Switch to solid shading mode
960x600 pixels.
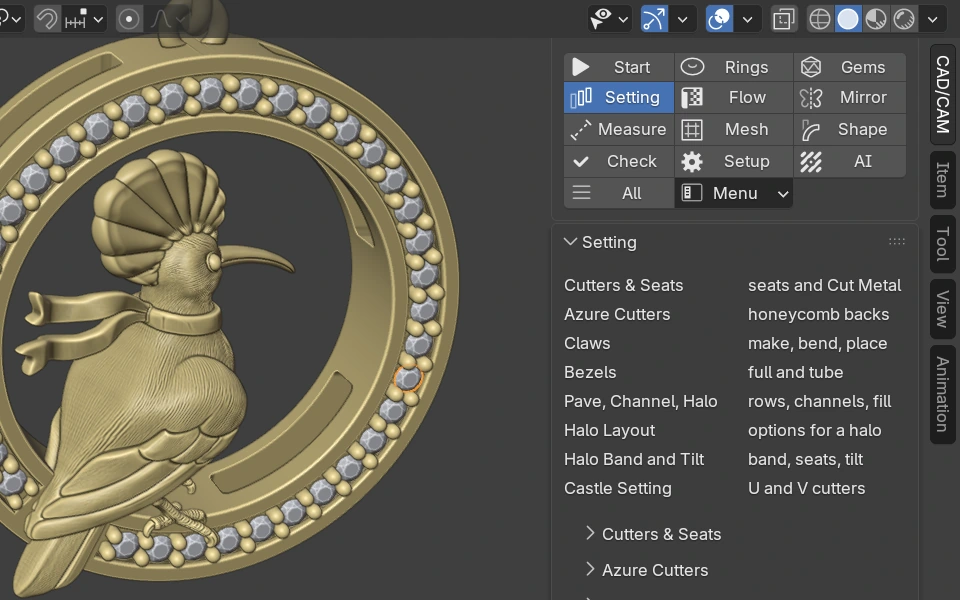(848, 19)
